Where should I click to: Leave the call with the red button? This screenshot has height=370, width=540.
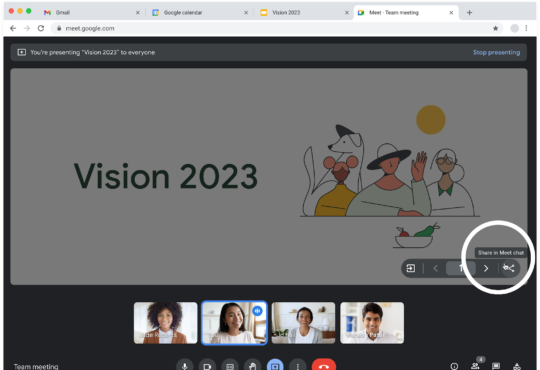click(x=324, y=365)
